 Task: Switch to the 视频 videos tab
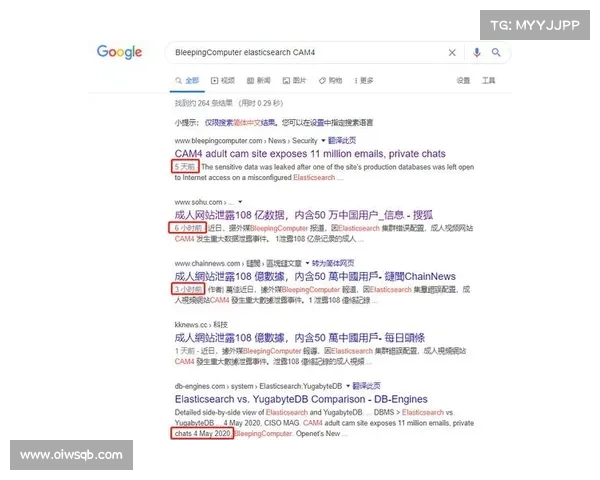223,80
